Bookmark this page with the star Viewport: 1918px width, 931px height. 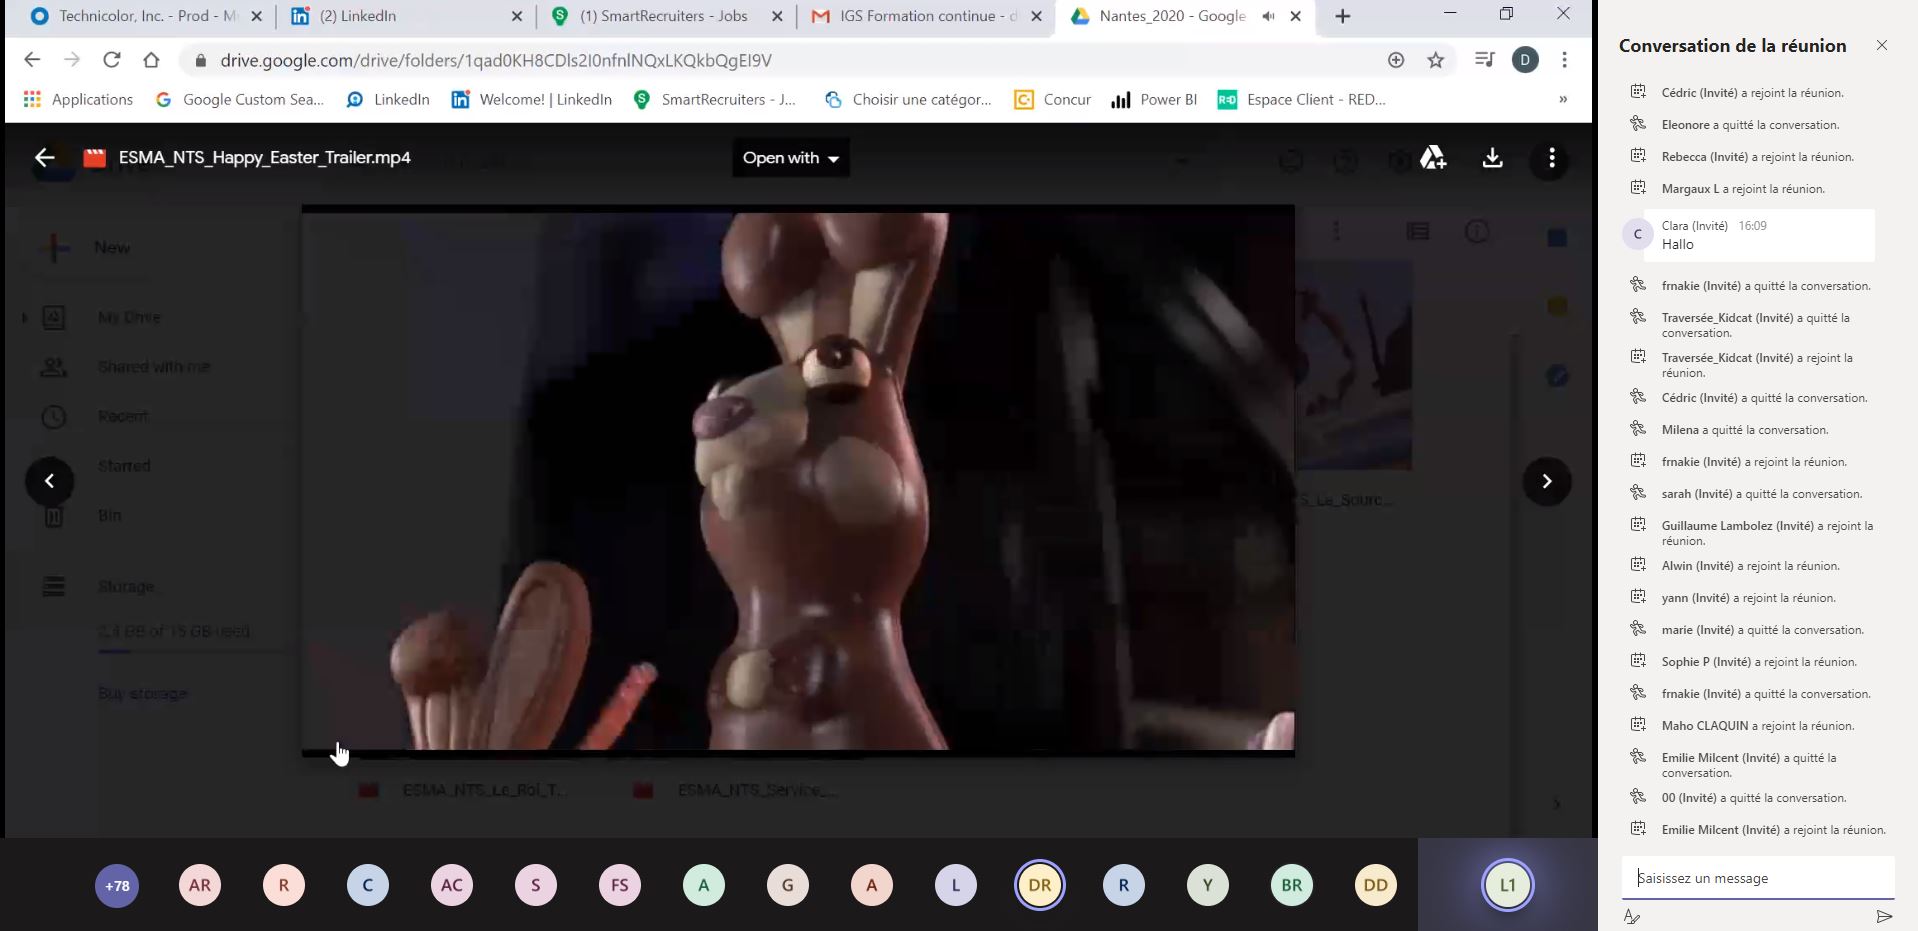coord(1435,60)
